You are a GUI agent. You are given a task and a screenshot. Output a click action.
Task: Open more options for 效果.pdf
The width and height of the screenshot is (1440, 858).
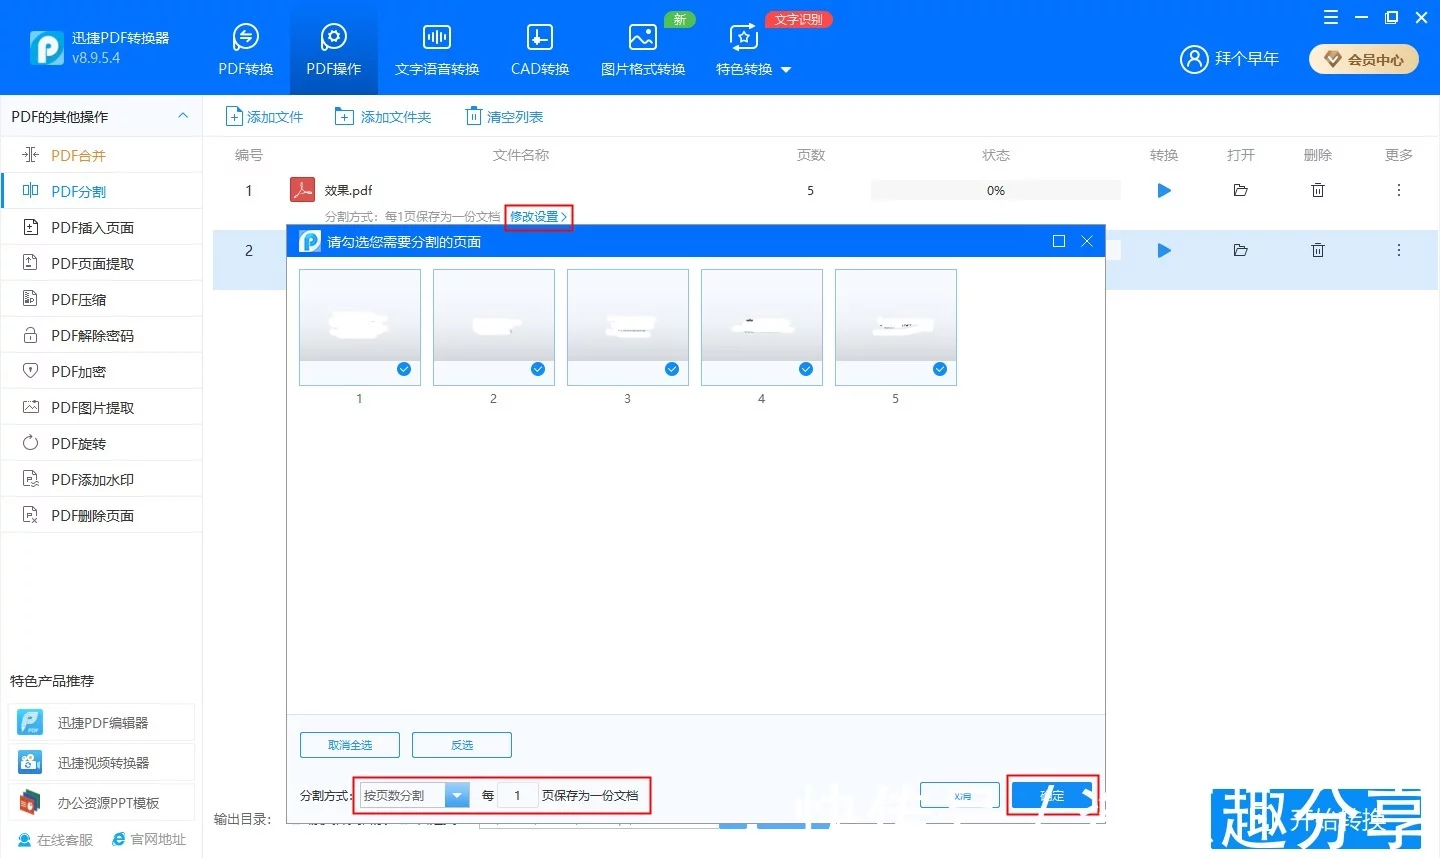point(1398,190)
